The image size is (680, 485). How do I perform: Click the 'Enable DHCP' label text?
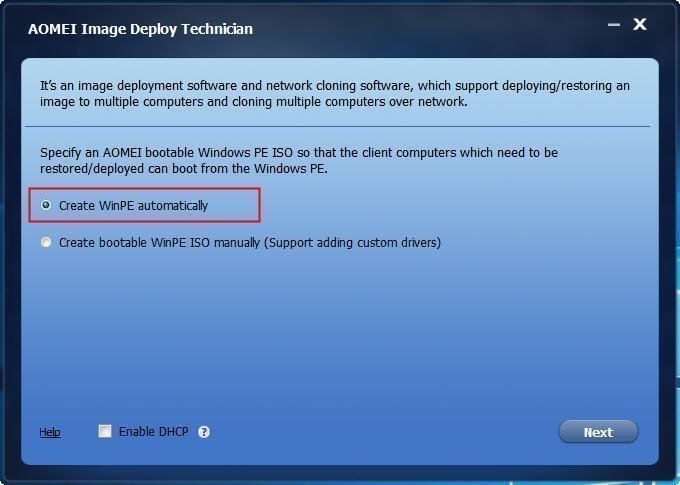[x=154, y=432]
